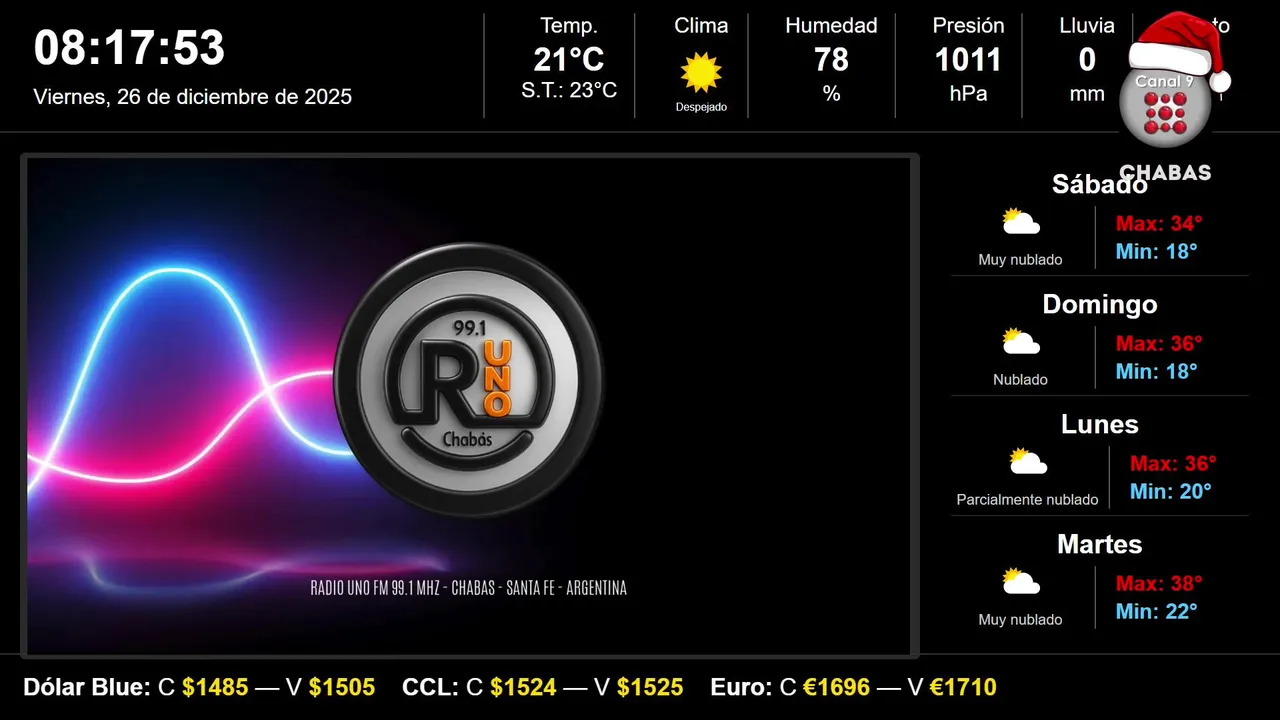The width and height of the screenshot is (1280, 720).
Task: Click the Euro label in ticker
Action: point(741,687)
